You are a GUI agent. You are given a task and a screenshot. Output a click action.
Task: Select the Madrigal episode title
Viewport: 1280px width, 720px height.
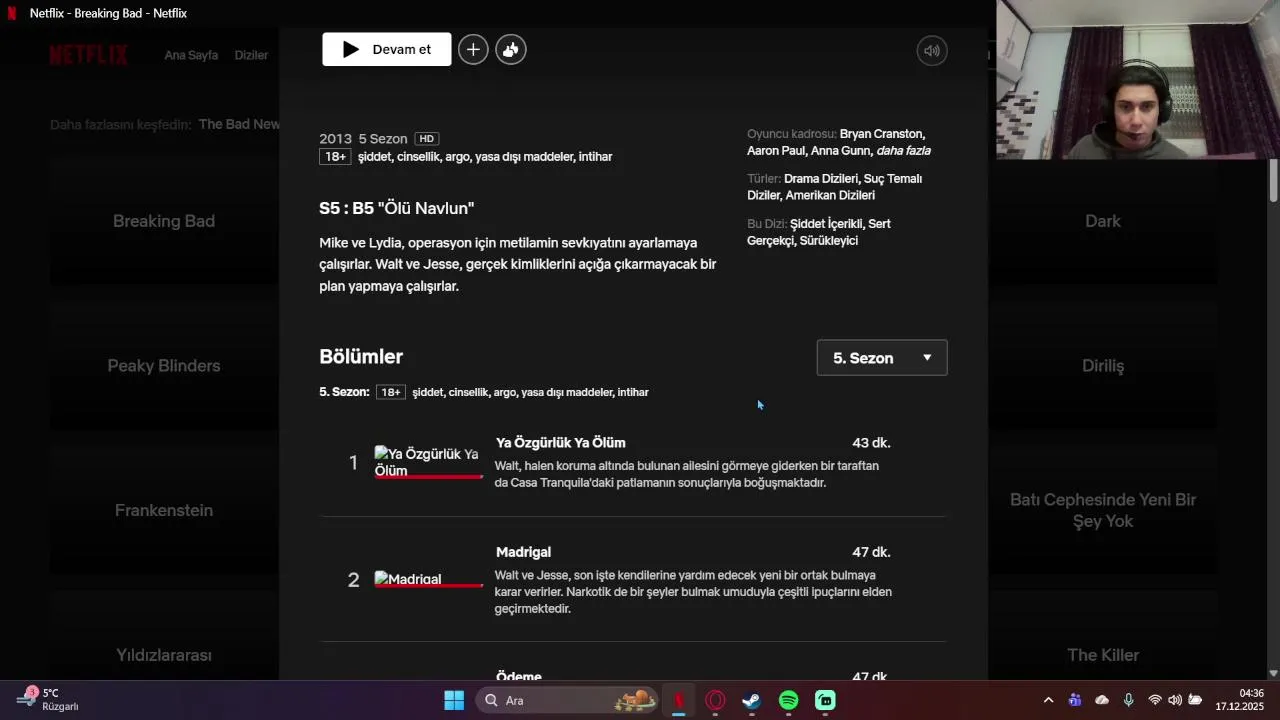[523, 552]
